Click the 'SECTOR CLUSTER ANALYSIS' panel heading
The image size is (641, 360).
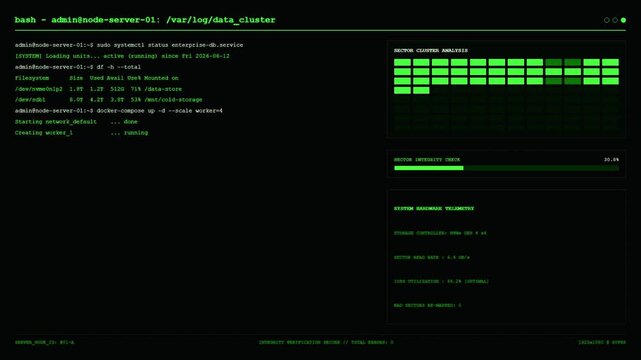pyautogui.click(x=430, y=51)
